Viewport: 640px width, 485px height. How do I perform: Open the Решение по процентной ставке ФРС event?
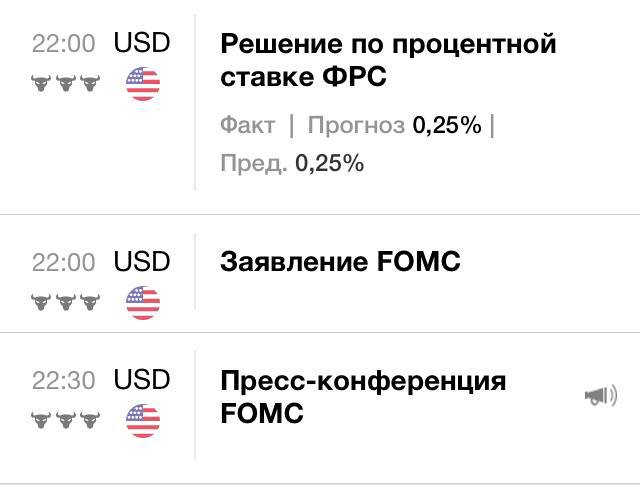(x=388, y=60)
